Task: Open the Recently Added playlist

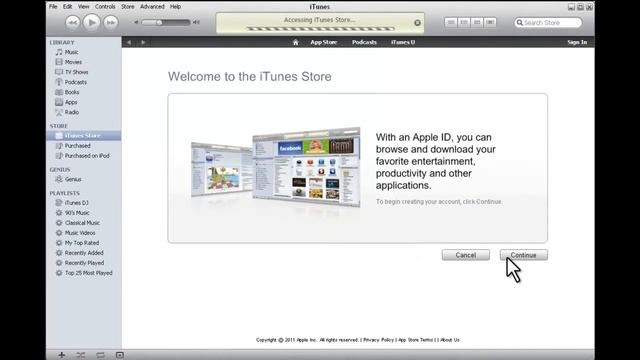Action: pos(84,253)
